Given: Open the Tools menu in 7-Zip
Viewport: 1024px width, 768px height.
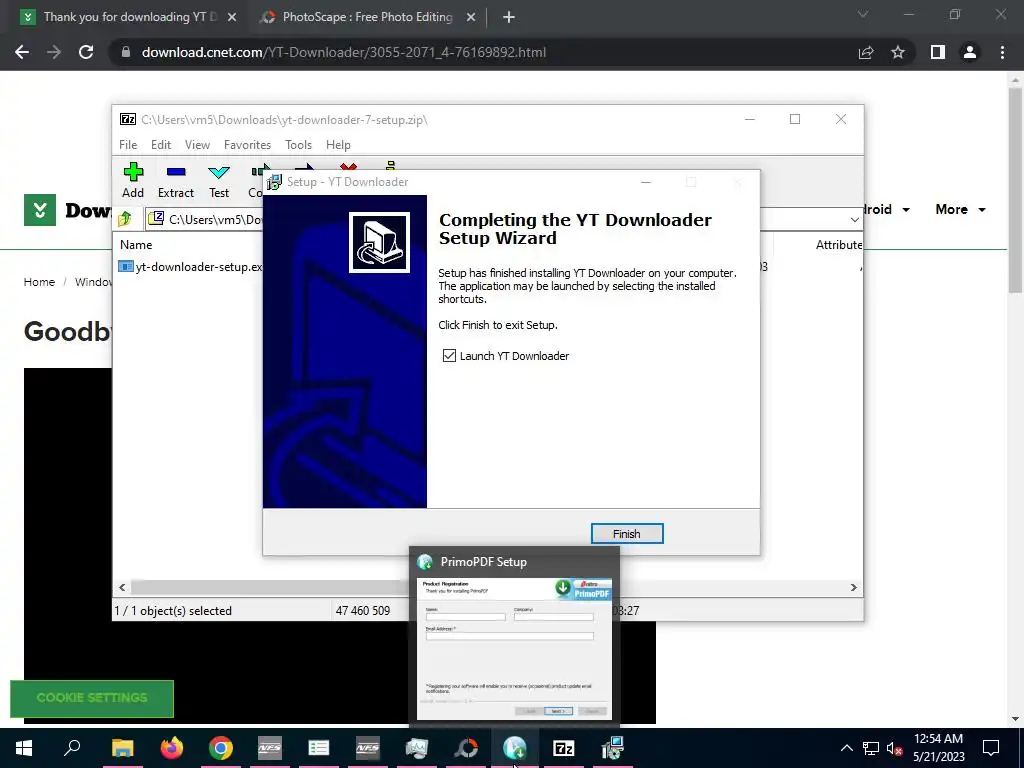Looking at the screenshot, I should [x=298, y=144].
